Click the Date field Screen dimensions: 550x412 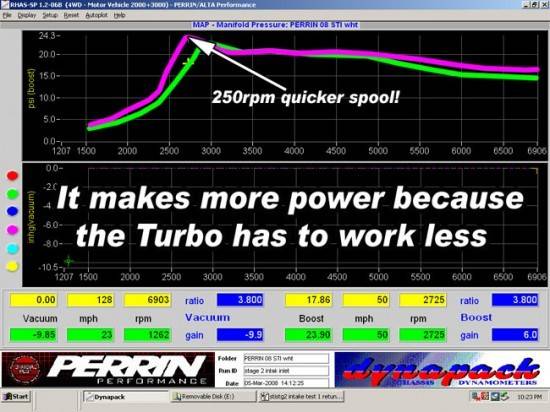(x=286, y=383)
